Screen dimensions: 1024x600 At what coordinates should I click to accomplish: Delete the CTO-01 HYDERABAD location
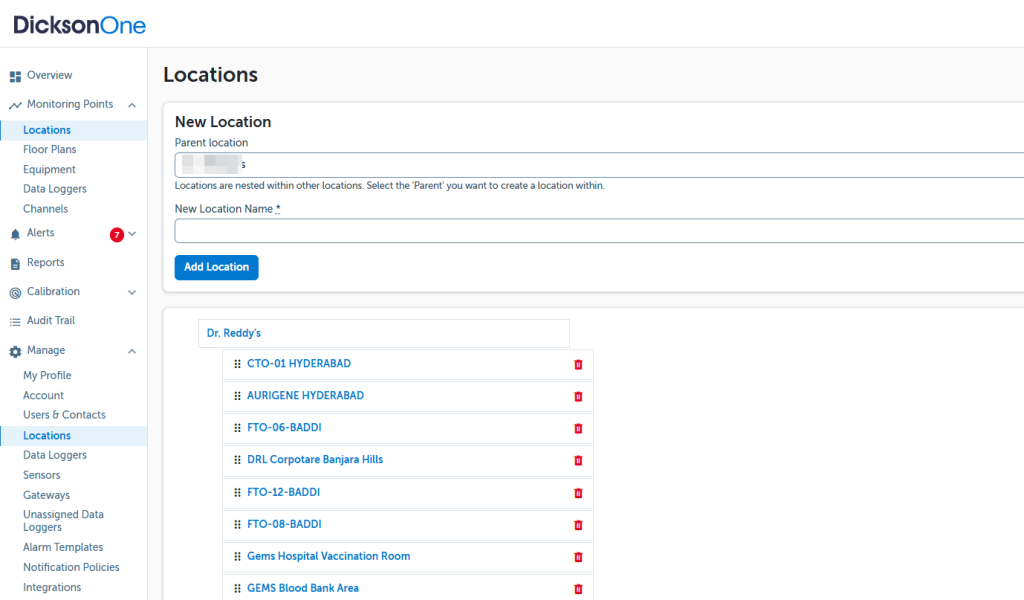578,365
